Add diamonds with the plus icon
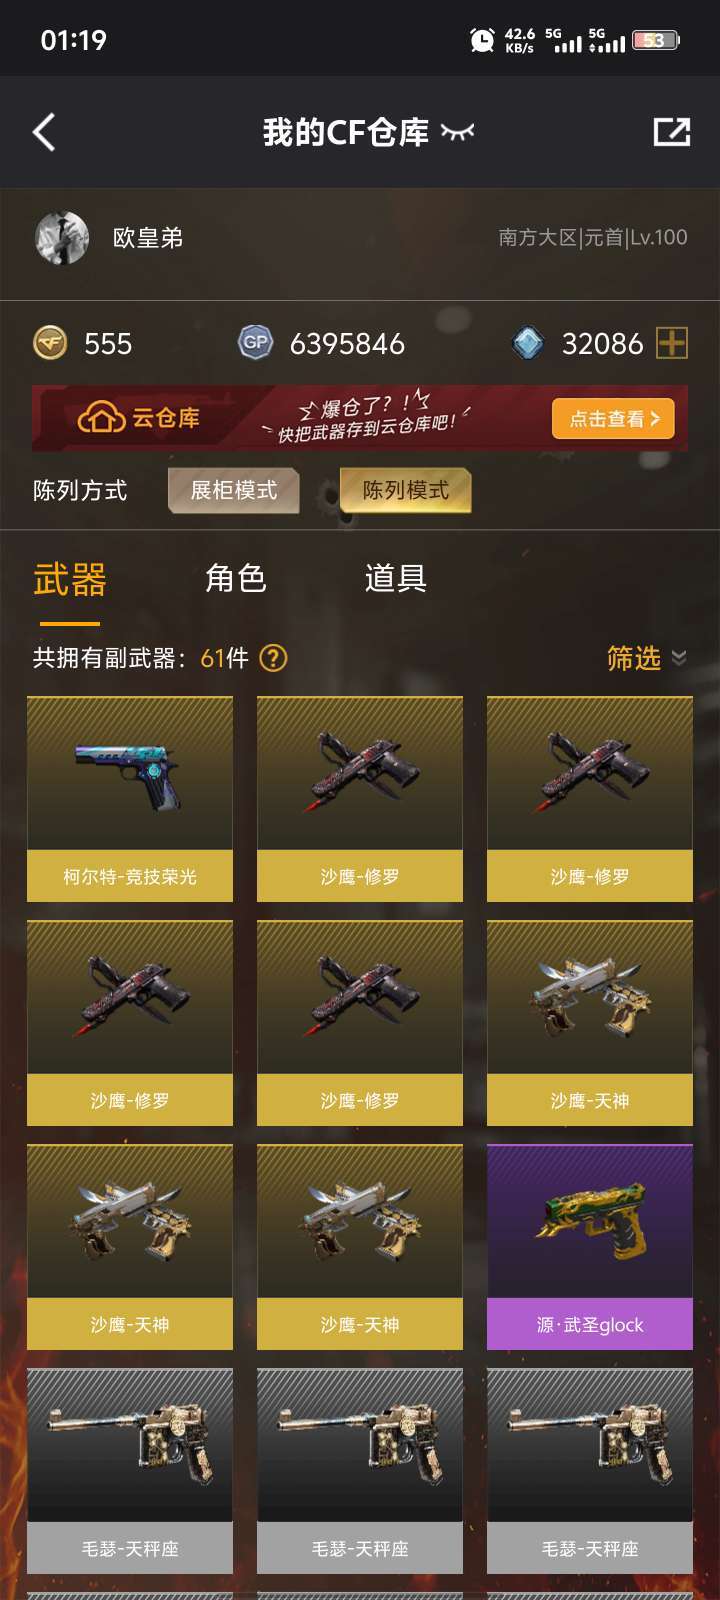 (x=672, y=343)
